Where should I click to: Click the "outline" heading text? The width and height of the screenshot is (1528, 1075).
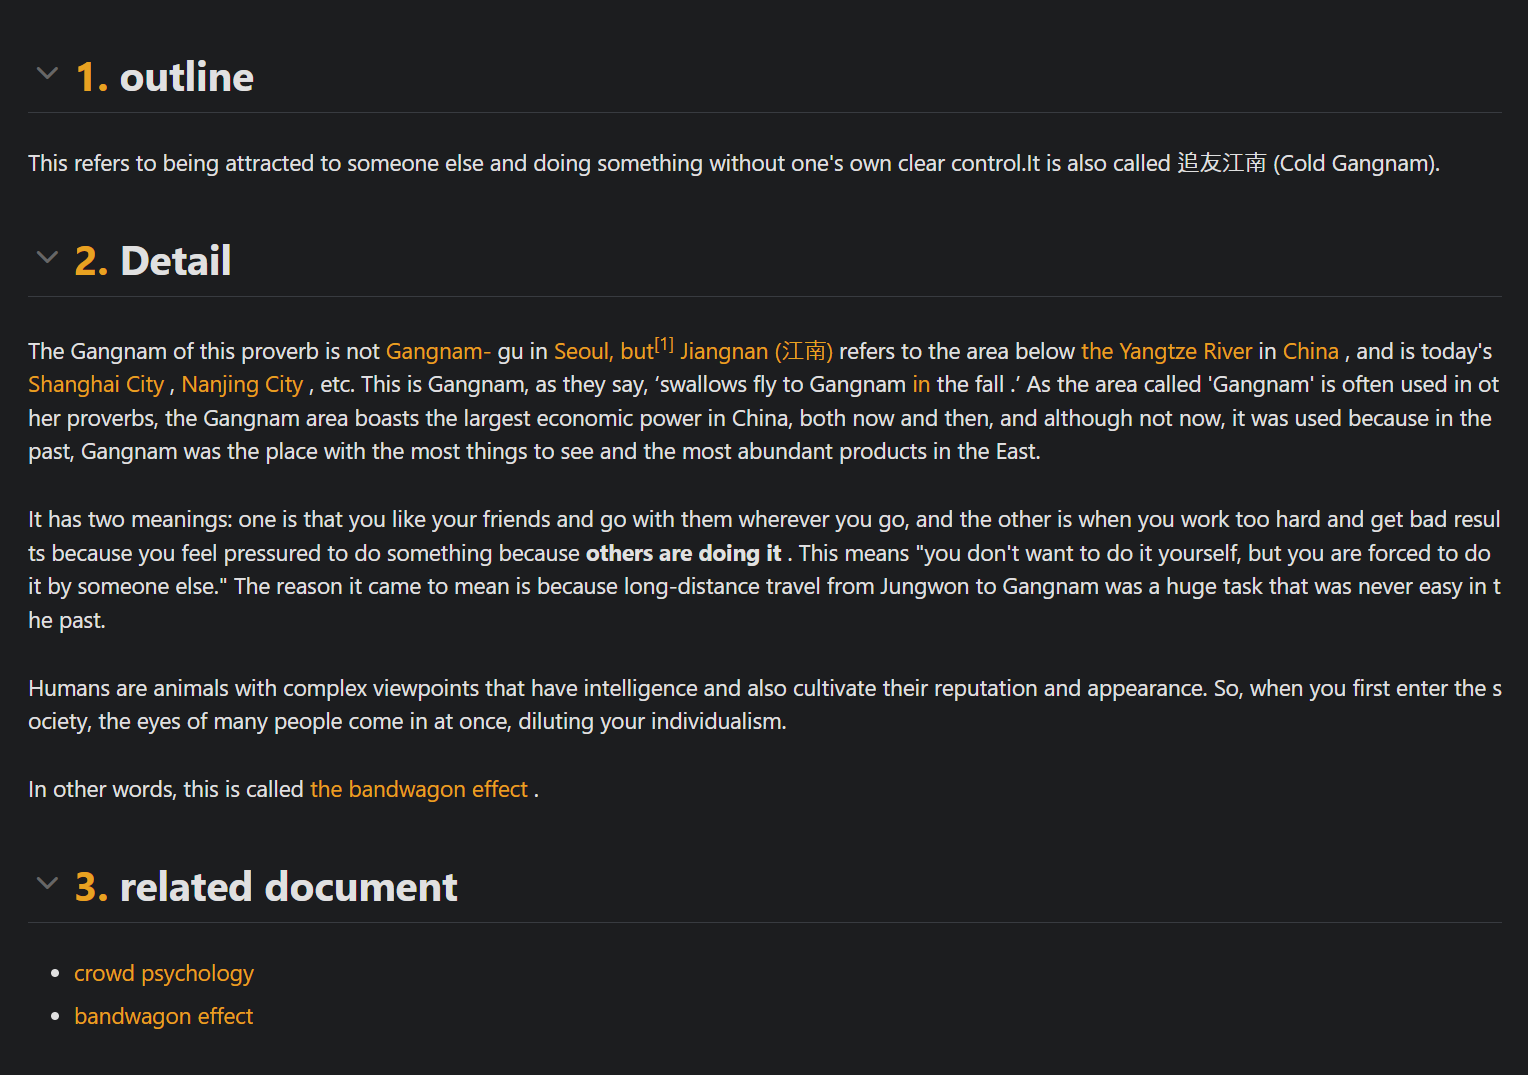point(187,77)
